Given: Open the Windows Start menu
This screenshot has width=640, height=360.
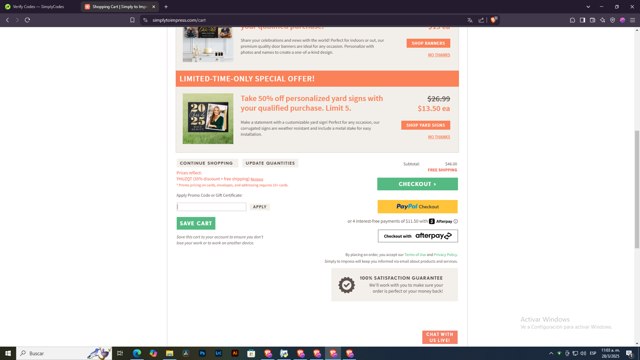Looking at the screenshot, I should [x=8, y=353].
